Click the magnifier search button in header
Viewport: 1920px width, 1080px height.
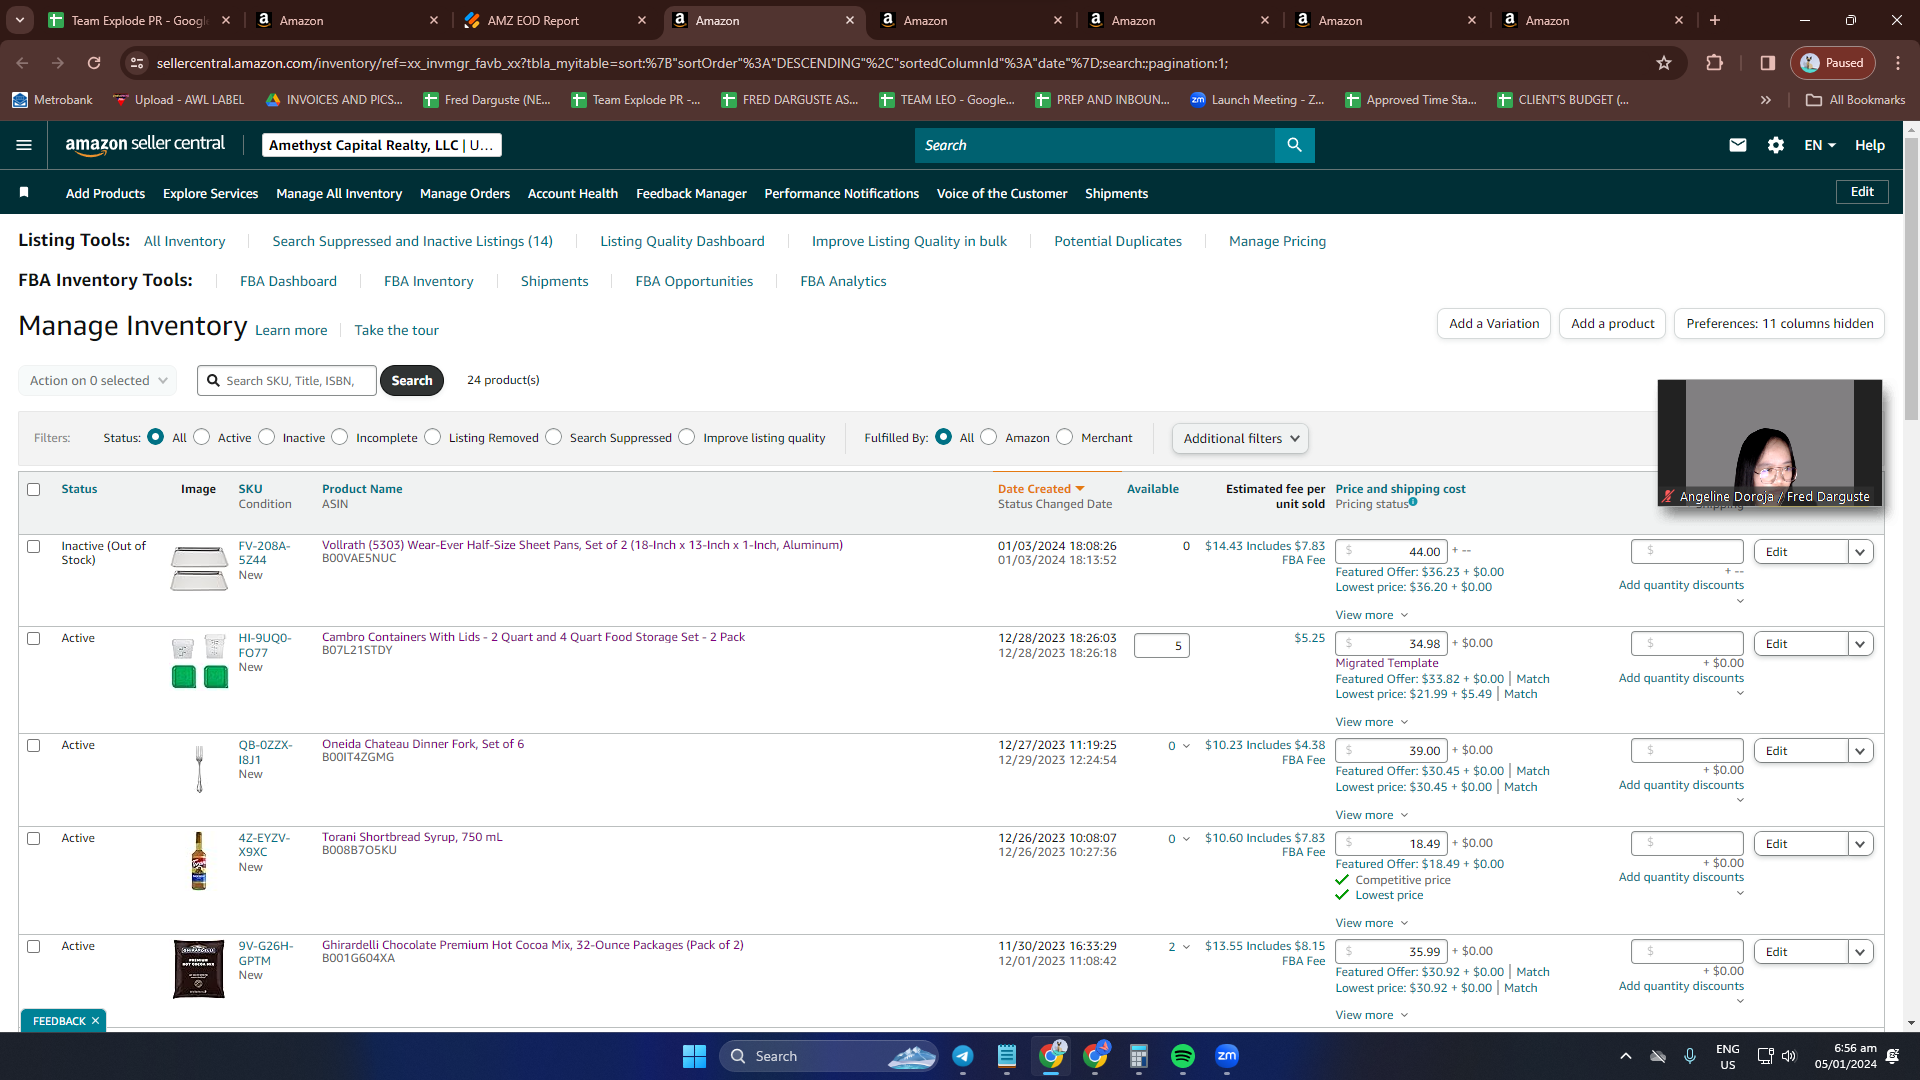(x=1295, y=145)
